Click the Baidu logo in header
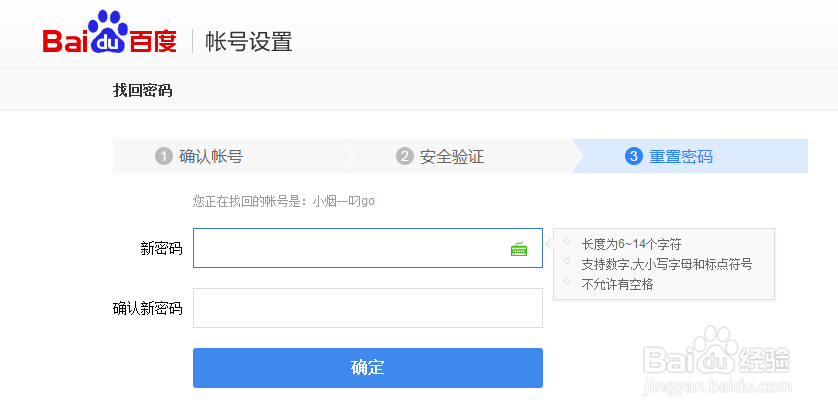Viewport: 838px width, 415px height. [x=110, y=32]
